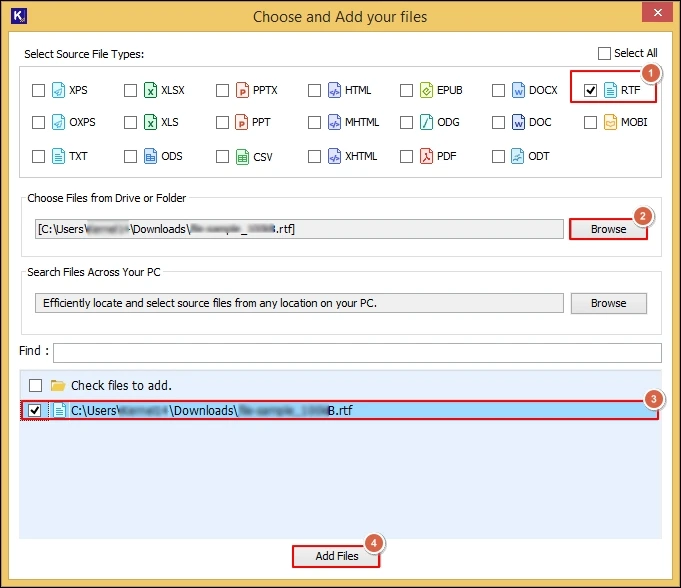Click the file path field showing Downloads .rtf

[299, 229]
